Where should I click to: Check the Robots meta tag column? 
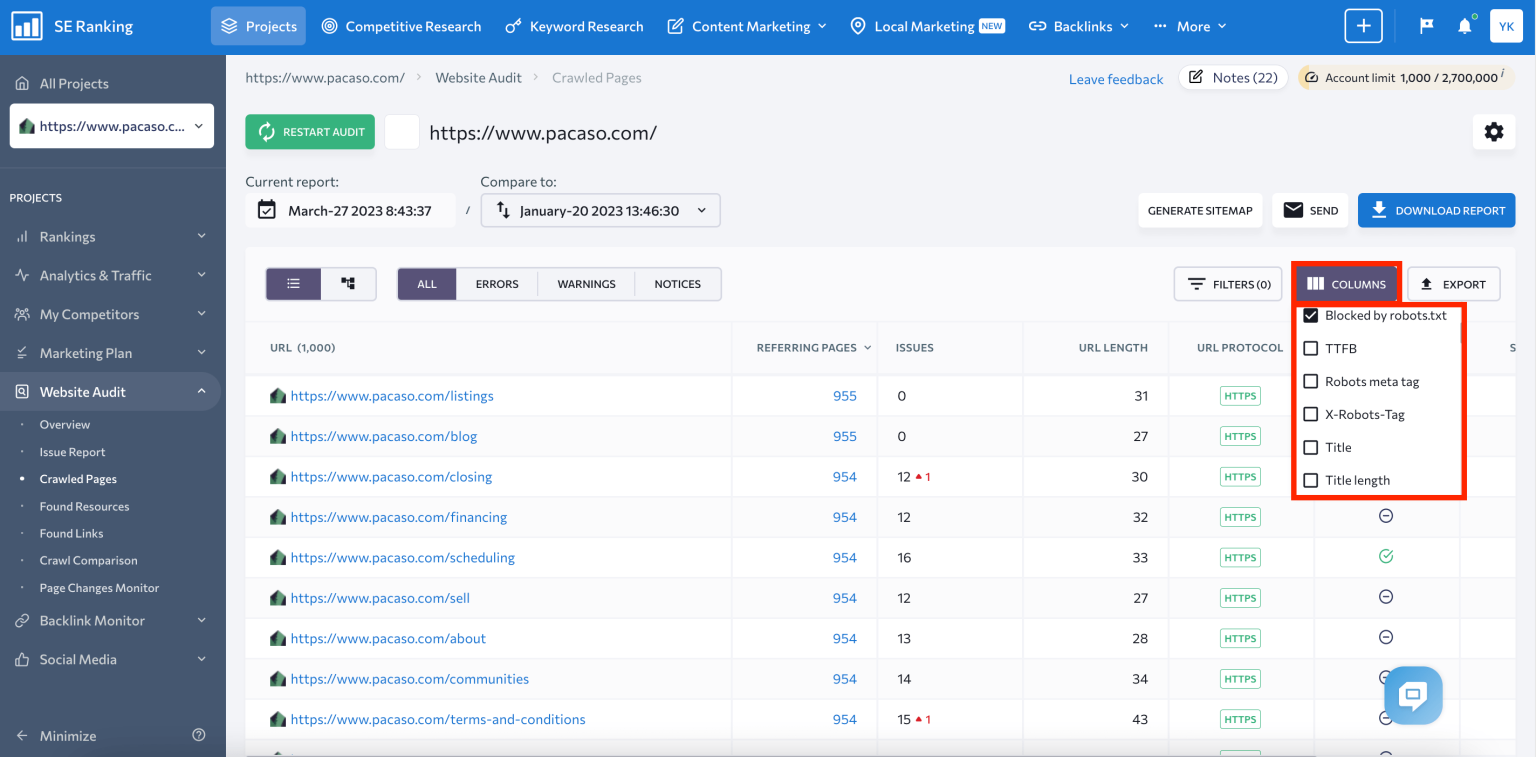click(1310, 381)
